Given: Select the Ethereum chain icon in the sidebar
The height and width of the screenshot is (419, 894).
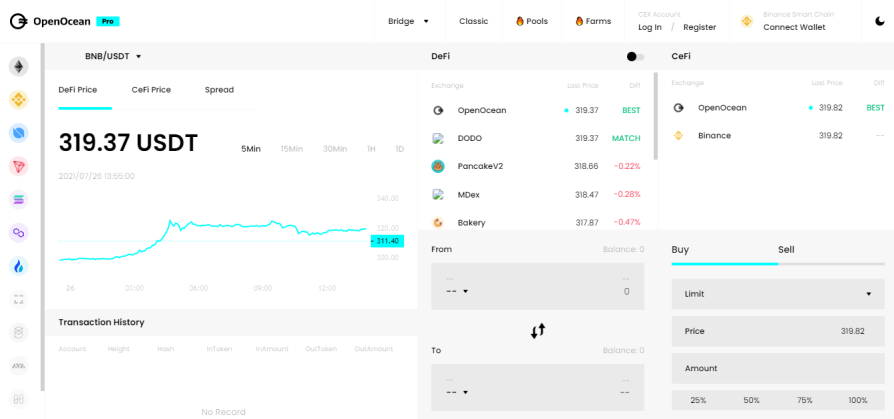Looking at the screenshot, I should [x=19, y=67].
